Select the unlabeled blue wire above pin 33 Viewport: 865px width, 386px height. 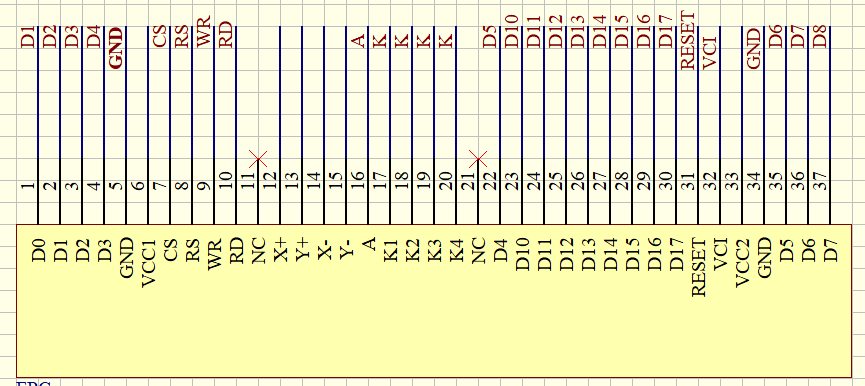(x=742, y=92)
